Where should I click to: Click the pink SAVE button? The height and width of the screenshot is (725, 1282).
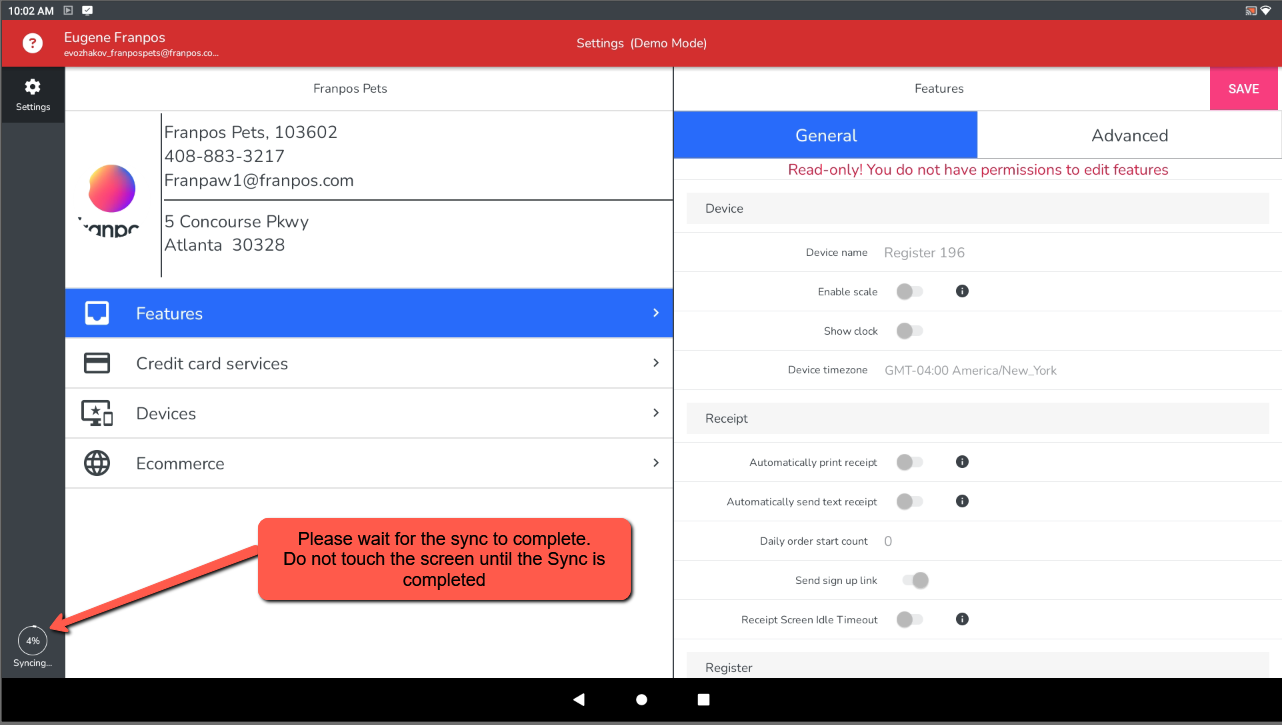[1244, 89]
